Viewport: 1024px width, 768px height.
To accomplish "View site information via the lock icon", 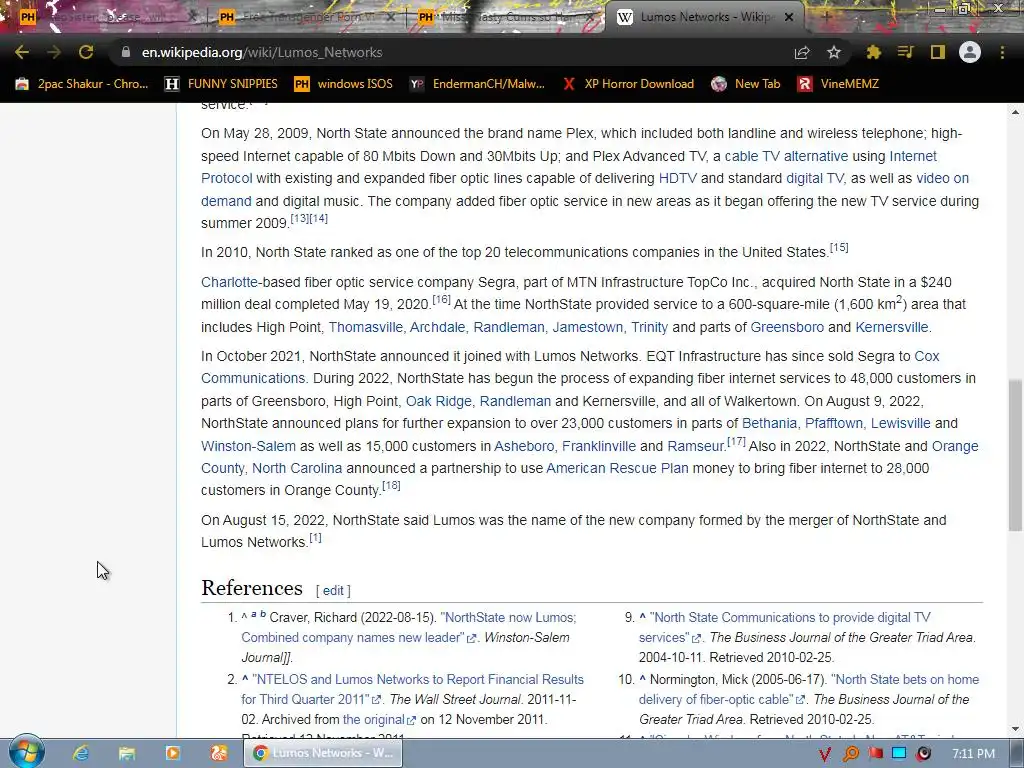I will [126, 52].
